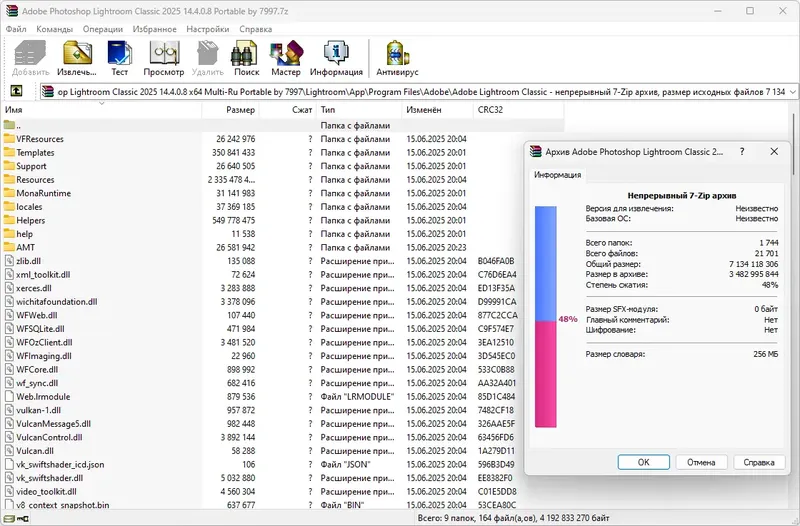The width and height of the screenshot is (800, 526).
Task: Select the locales folder row
Action: [x=283, y=207]
